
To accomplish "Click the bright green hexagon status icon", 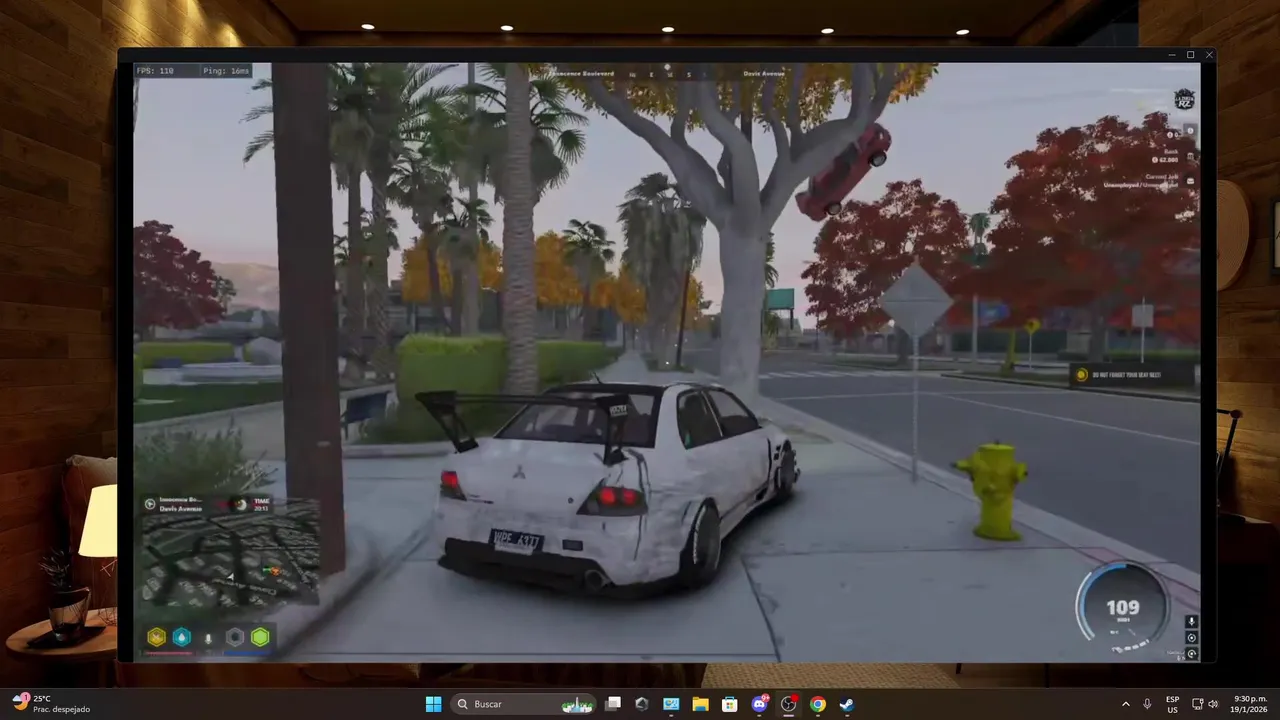I will [260, 637].
